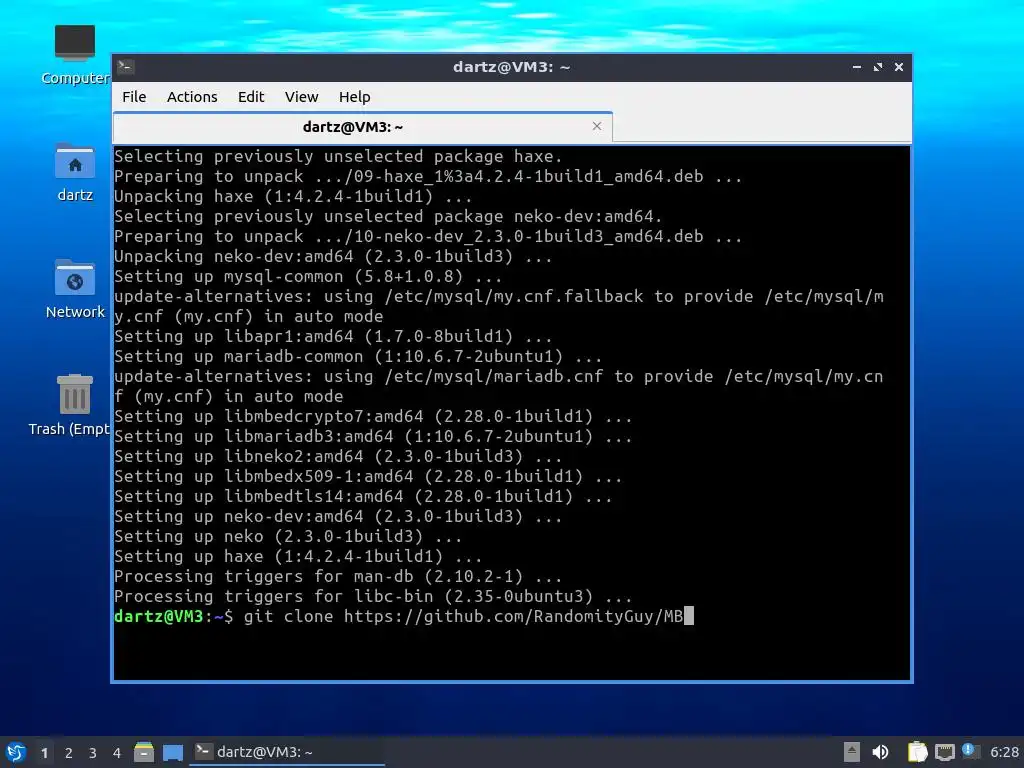Click 'Setting up libapr1:amd64' line
Screen dimensions: 1024x768
pyautogui.click(x=333, y=336)
